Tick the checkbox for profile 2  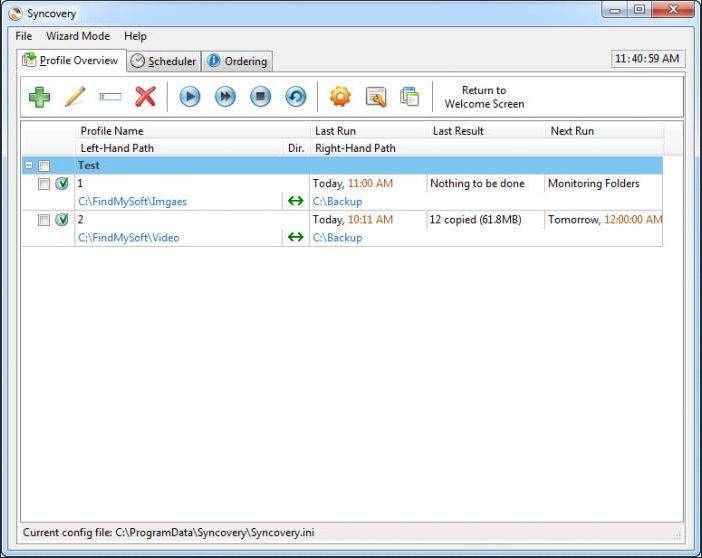click(x=44, y=220)
